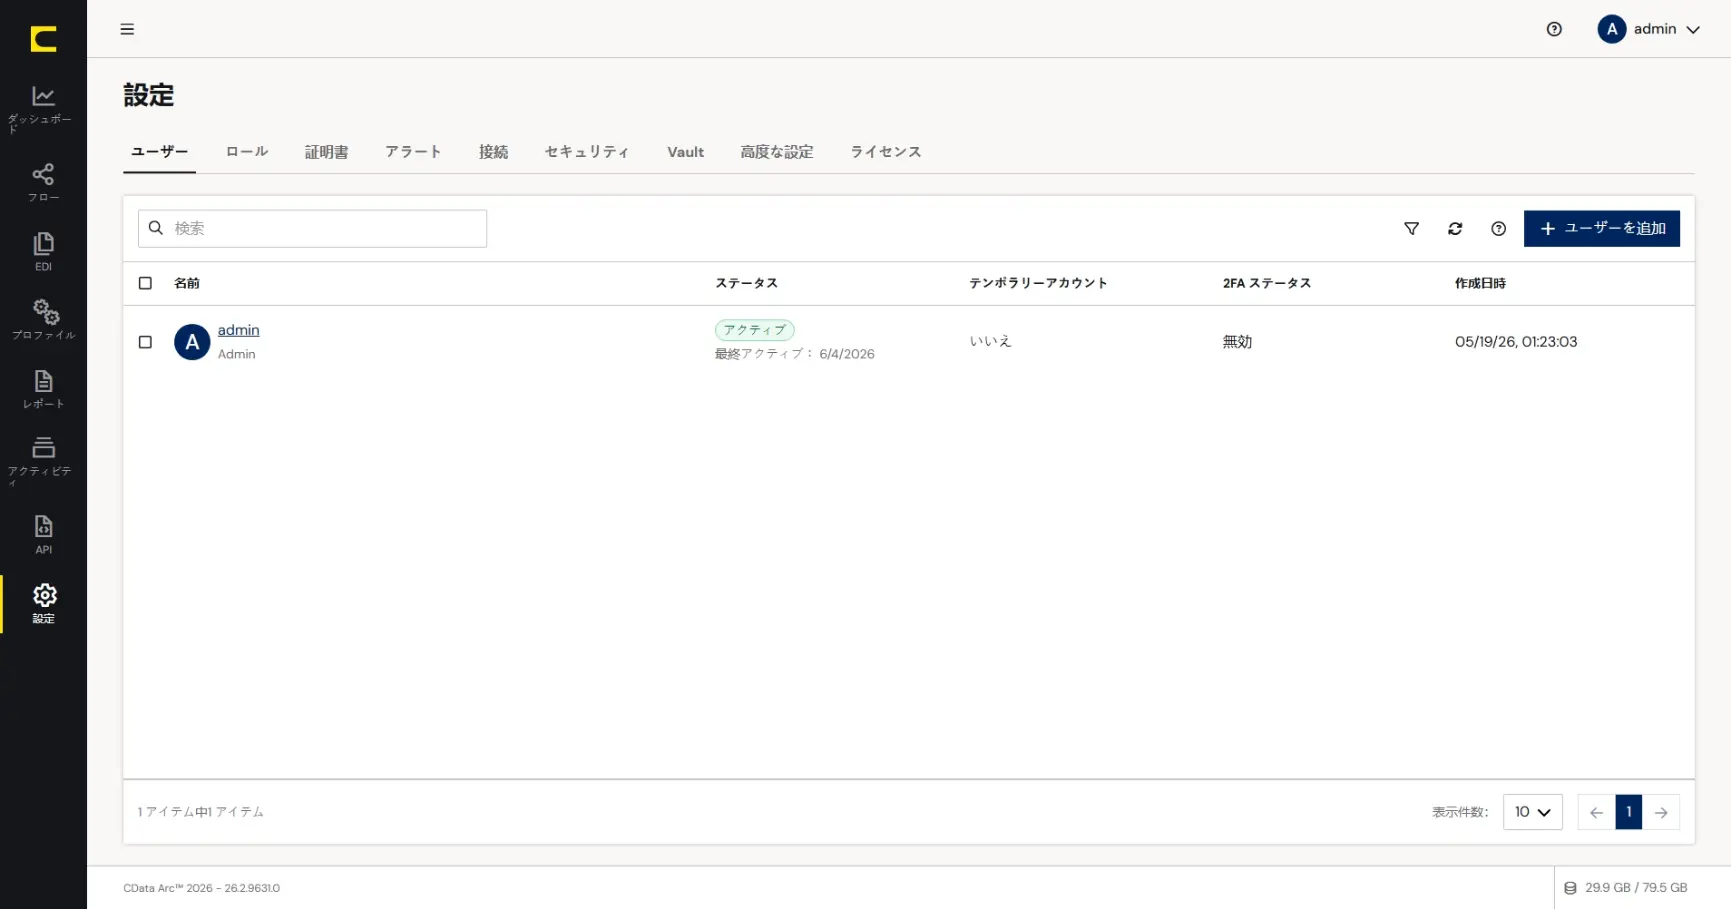The image size is (1731, 909).
Task: Click the disk storage icon in footer
Action: (x=1570, y=888)
